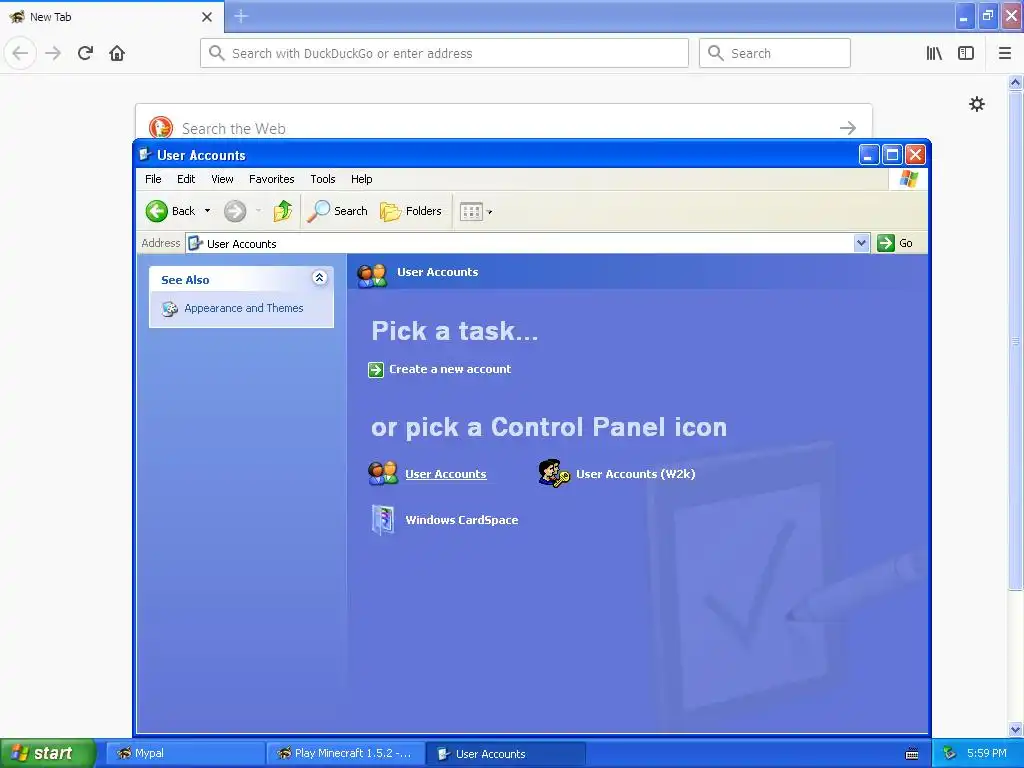Click the Windows flag logo throbber
This screenshot has width=1024, height=768.
pos(908,179)
